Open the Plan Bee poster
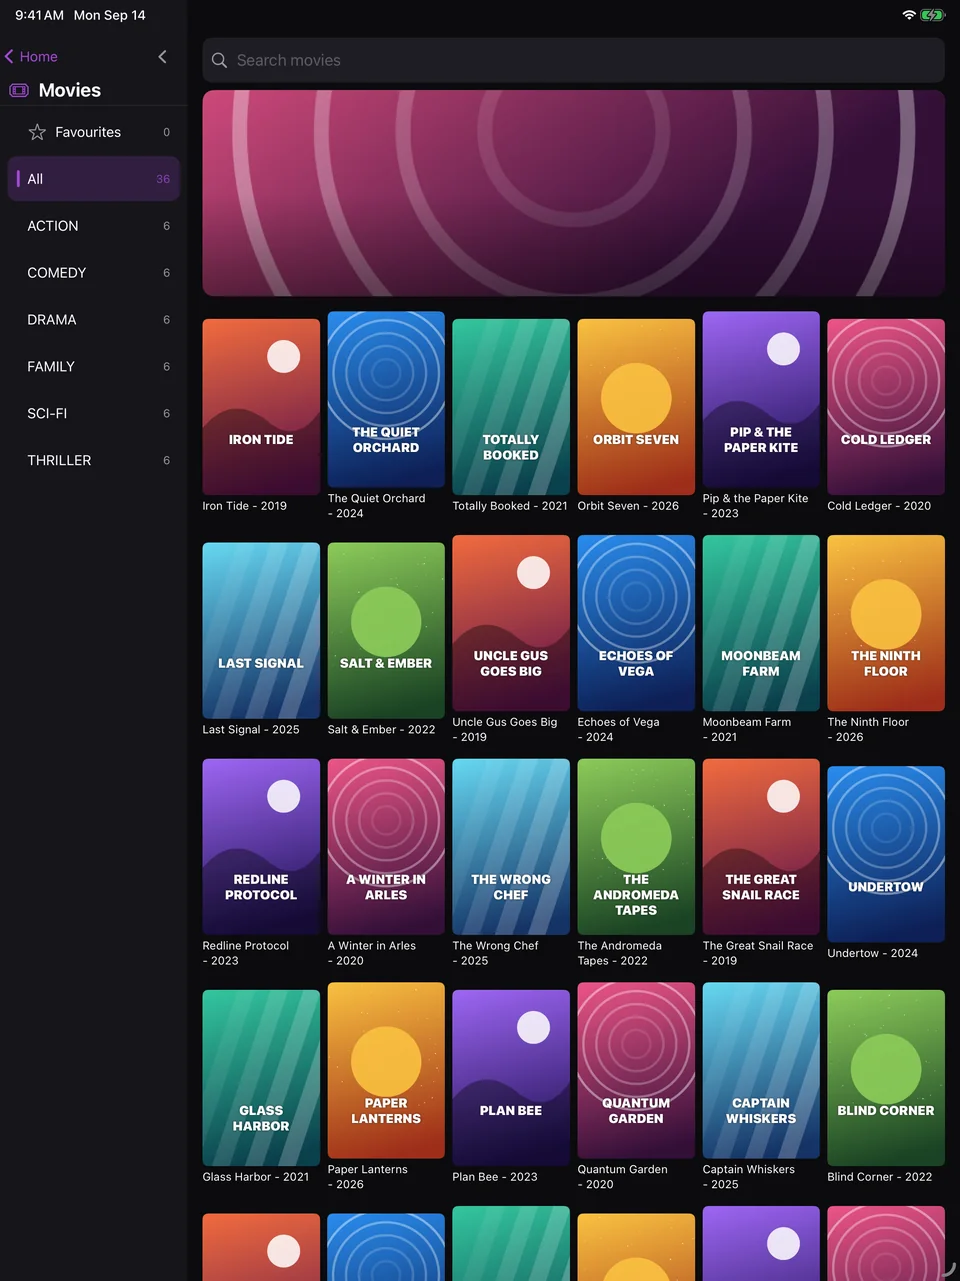 point(511,1078)
